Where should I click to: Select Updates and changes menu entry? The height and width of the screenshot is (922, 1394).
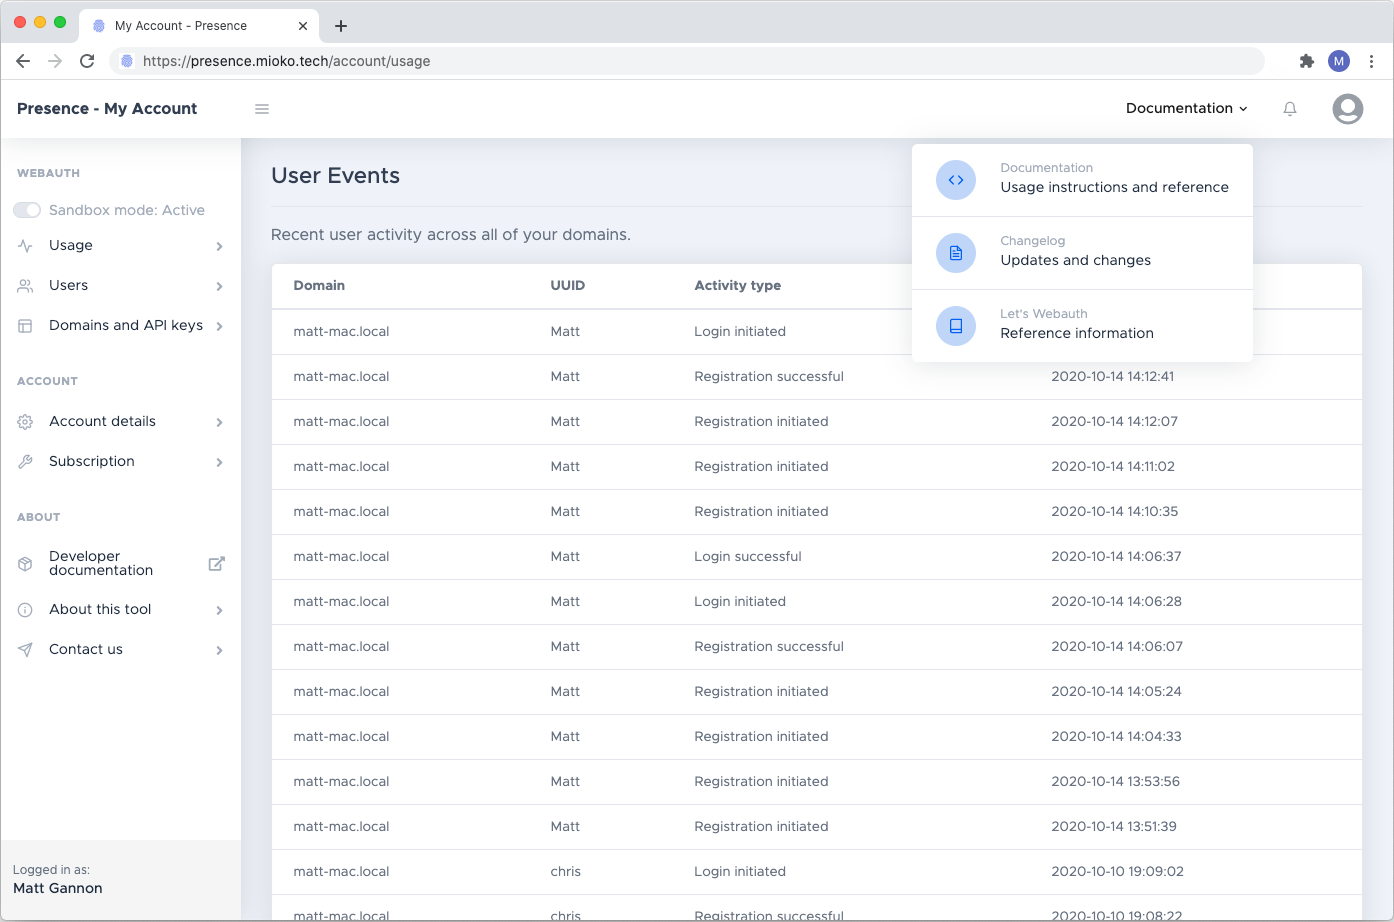[1082, 253]
